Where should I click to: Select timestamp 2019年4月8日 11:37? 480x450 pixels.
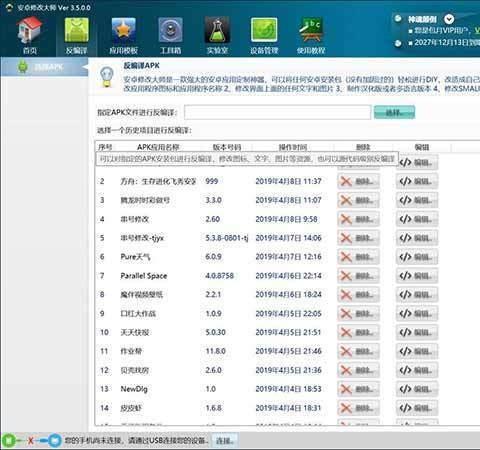click(288, 181)
